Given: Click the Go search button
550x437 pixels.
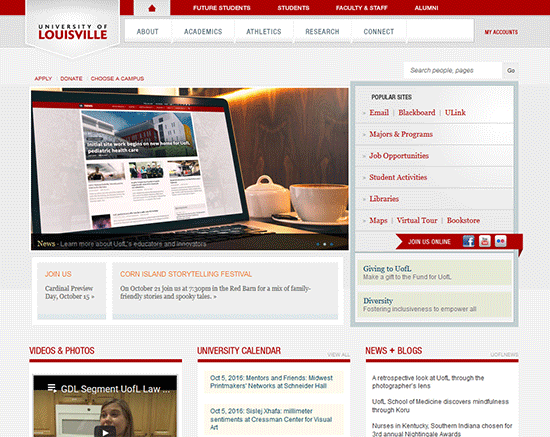Looking at the screenshot, I should (x=511, y=70).
